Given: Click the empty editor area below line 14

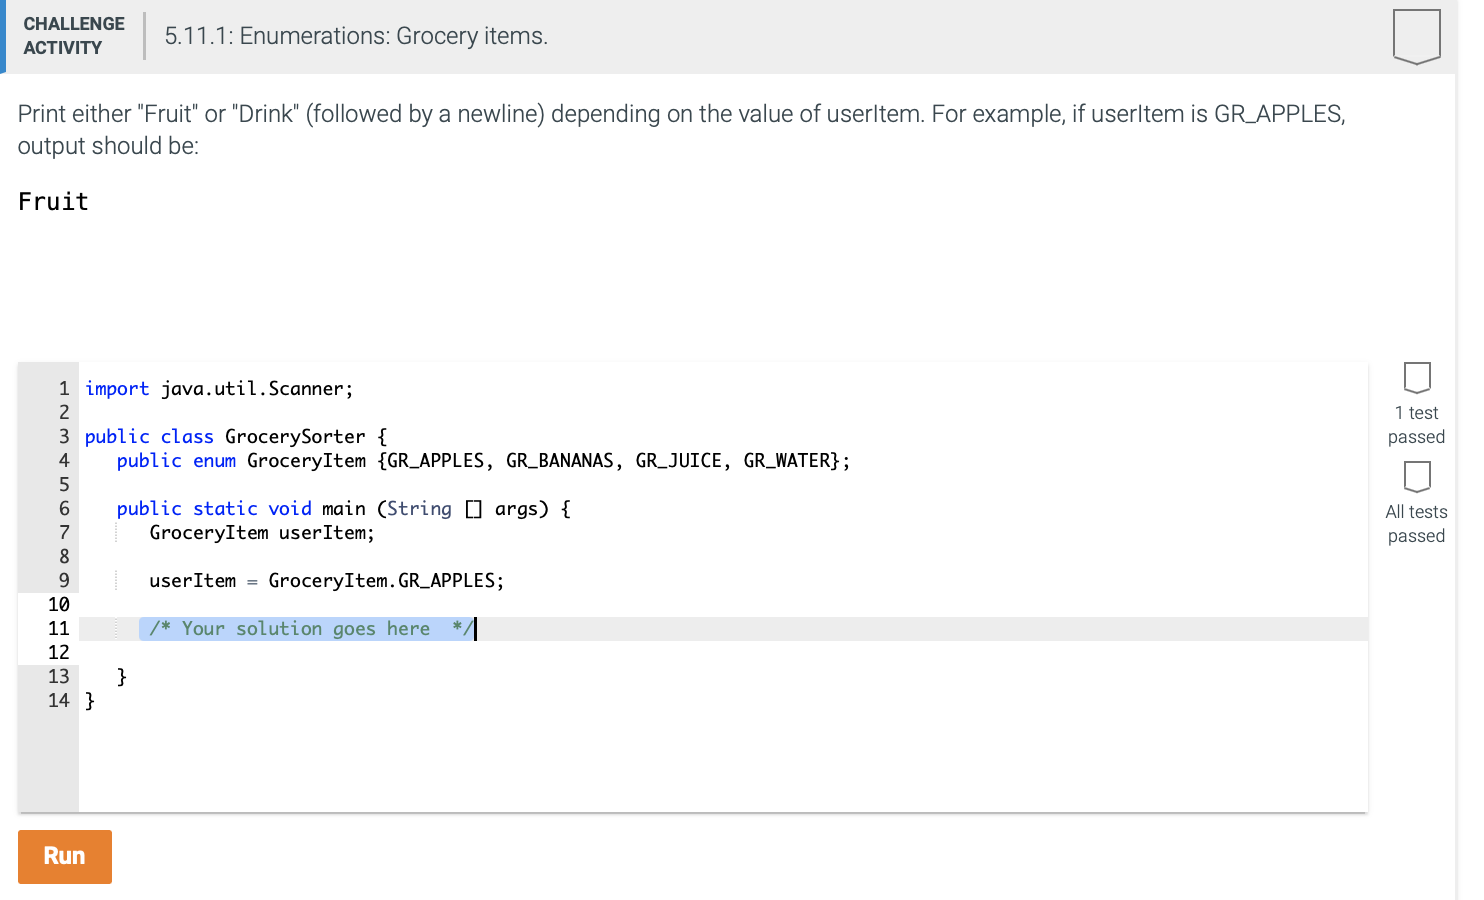Looking at the screenshot, I should [x=700, y=760].
